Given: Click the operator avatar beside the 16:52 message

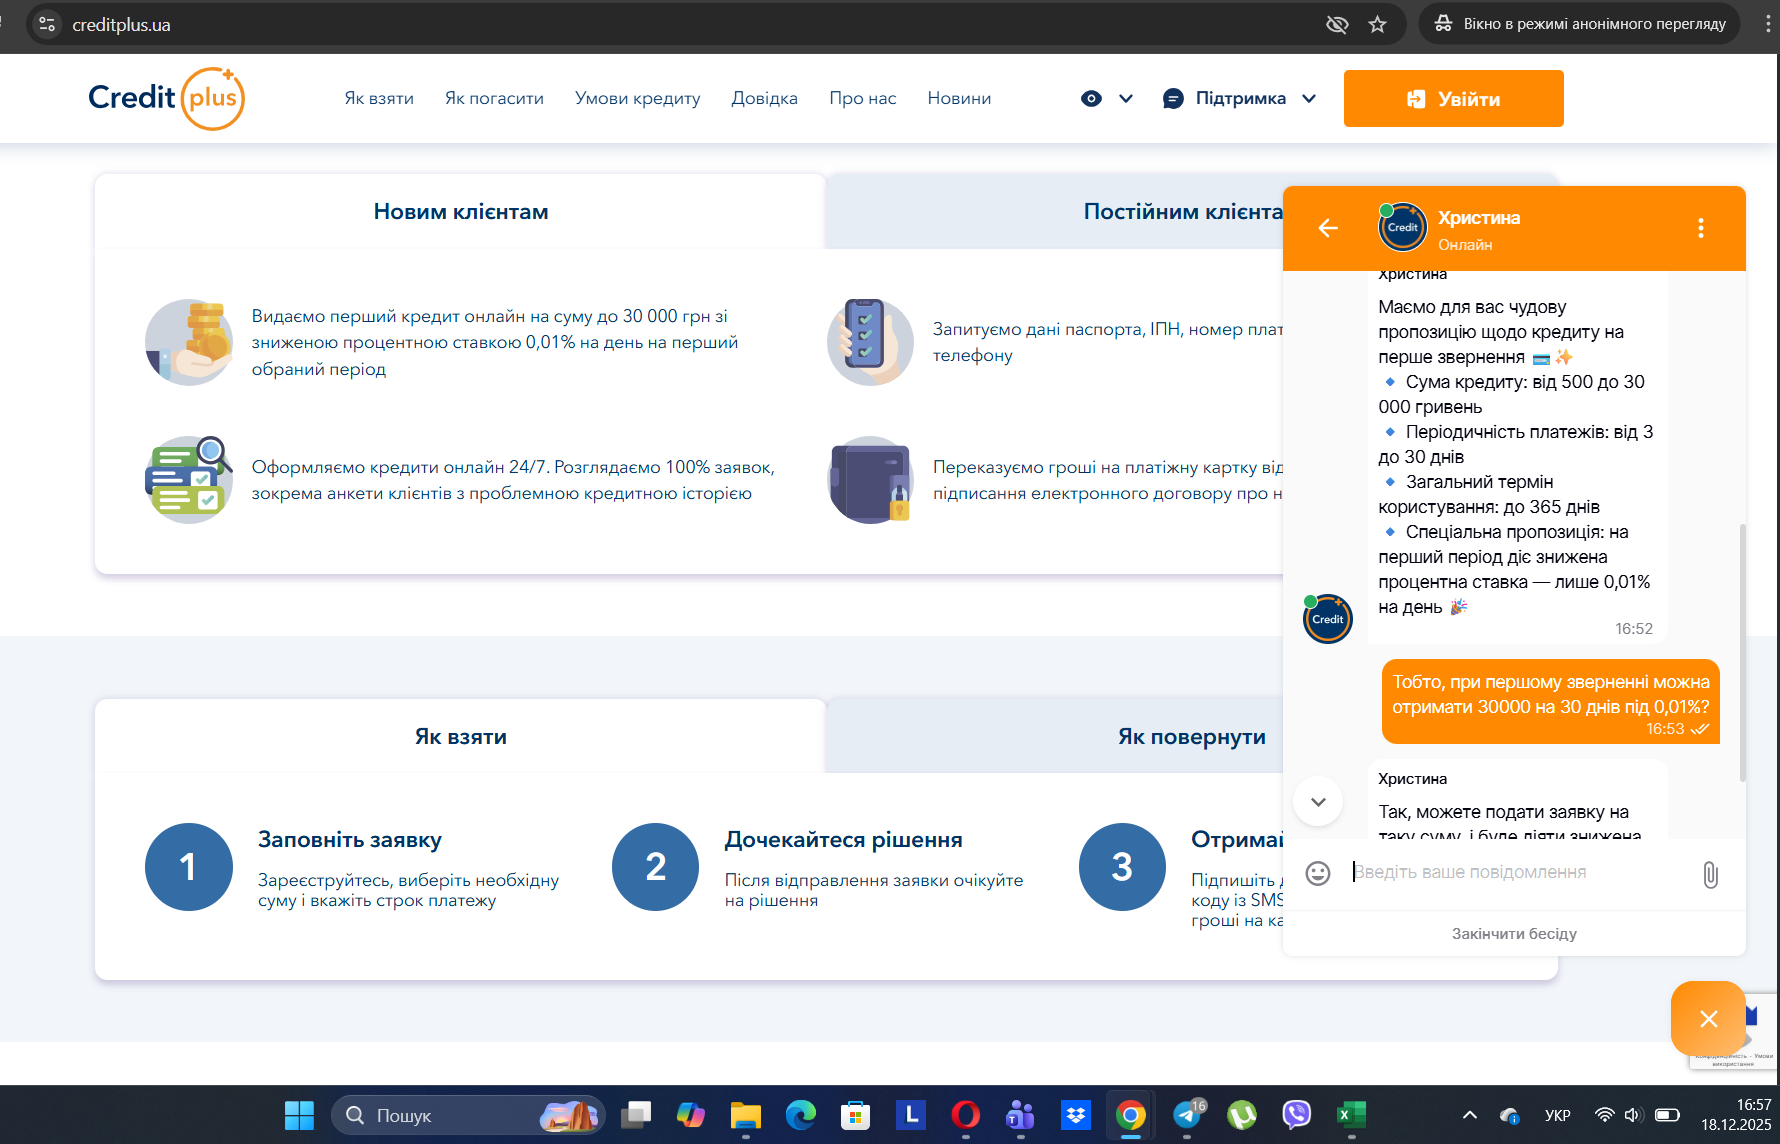Looking at the screenshot, I should [x=1328, y=618].
